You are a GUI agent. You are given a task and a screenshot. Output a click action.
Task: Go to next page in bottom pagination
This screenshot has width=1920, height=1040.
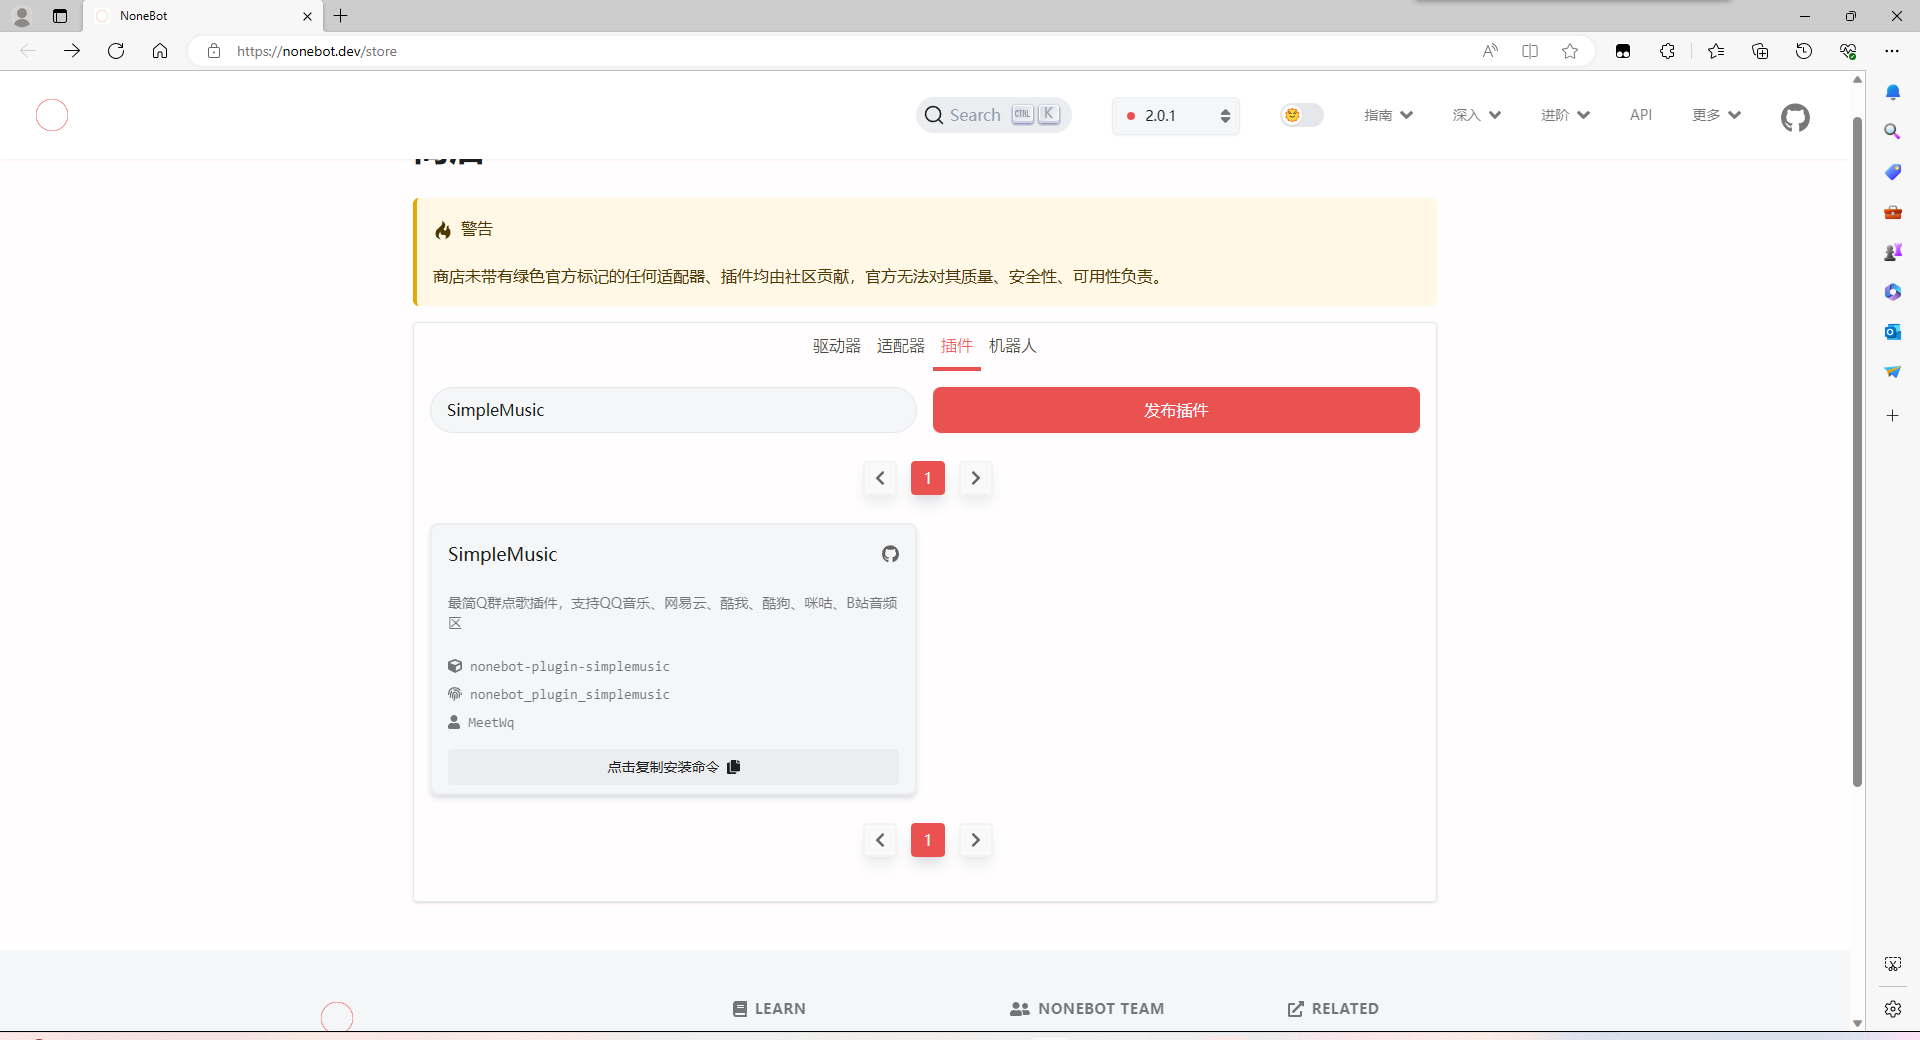pyautogui.click(x=976, y=840)
